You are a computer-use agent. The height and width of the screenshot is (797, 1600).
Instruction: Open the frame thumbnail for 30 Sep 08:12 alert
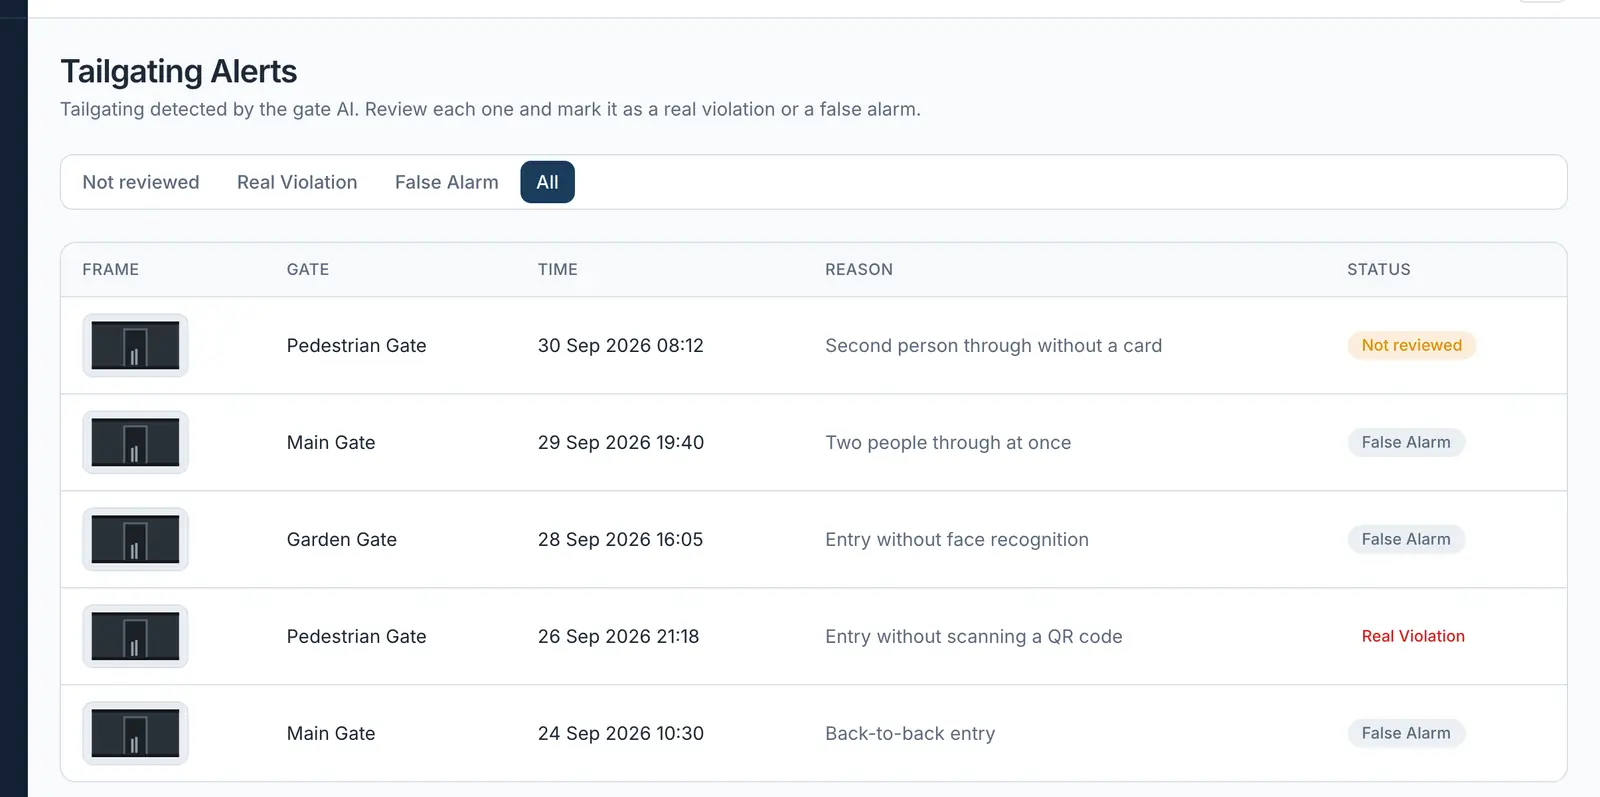[x=135, y=345]
